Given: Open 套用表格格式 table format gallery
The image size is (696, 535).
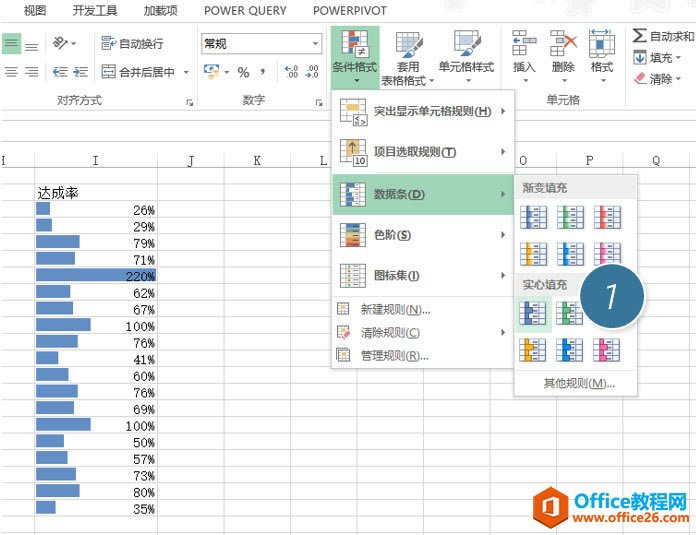Looking at the screenshot, I should (x=407, y=58).
